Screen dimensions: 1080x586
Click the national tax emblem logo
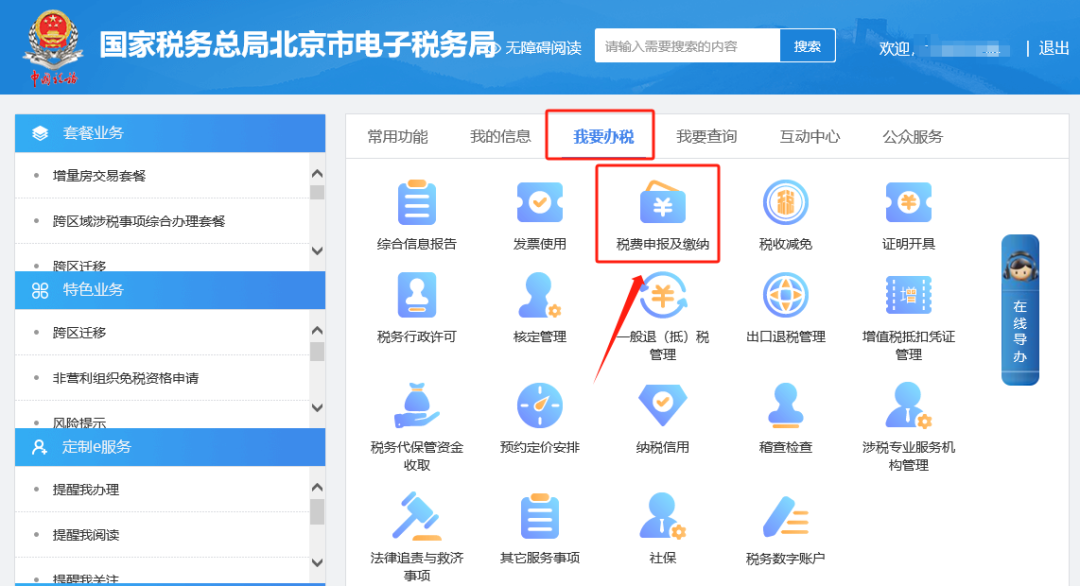(53, 47)
